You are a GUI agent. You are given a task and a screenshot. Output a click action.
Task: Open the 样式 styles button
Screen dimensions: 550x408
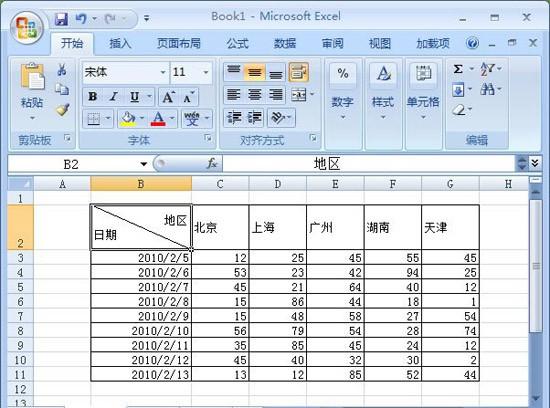[x=383, y=91]
